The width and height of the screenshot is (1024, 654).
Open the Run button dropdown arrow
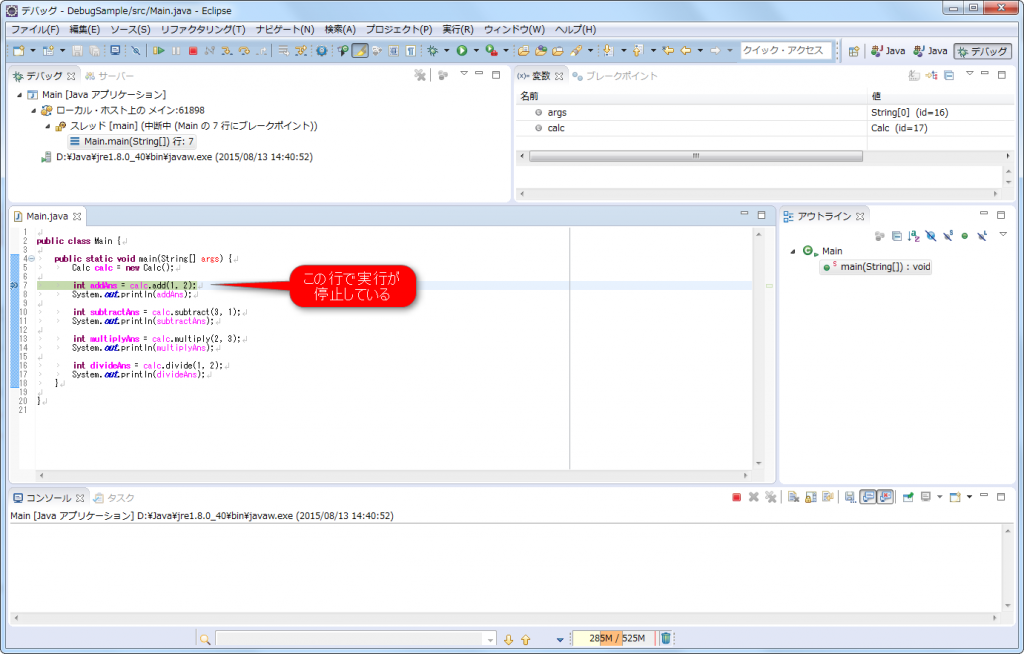[476, 49]
